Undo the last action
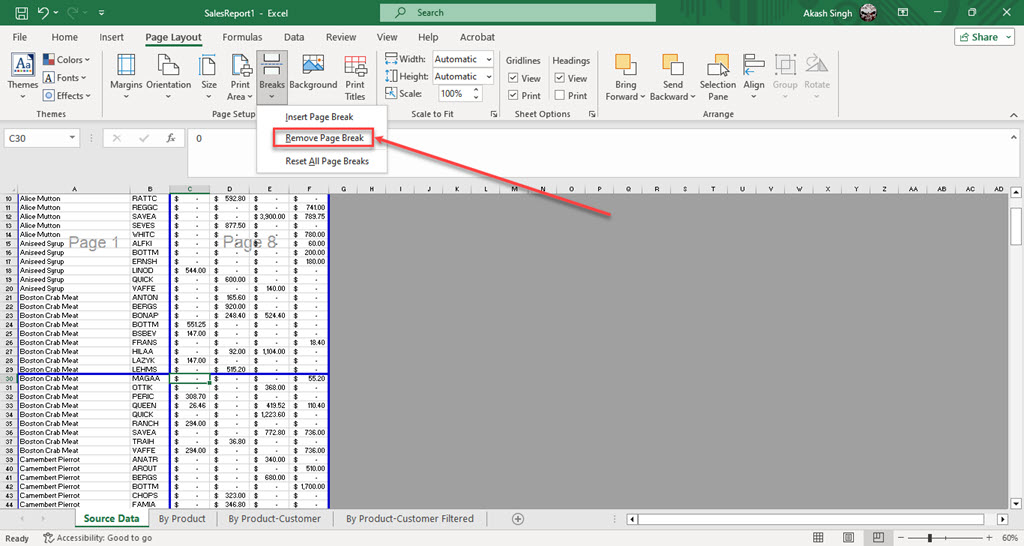 click(x=43, y=12)
